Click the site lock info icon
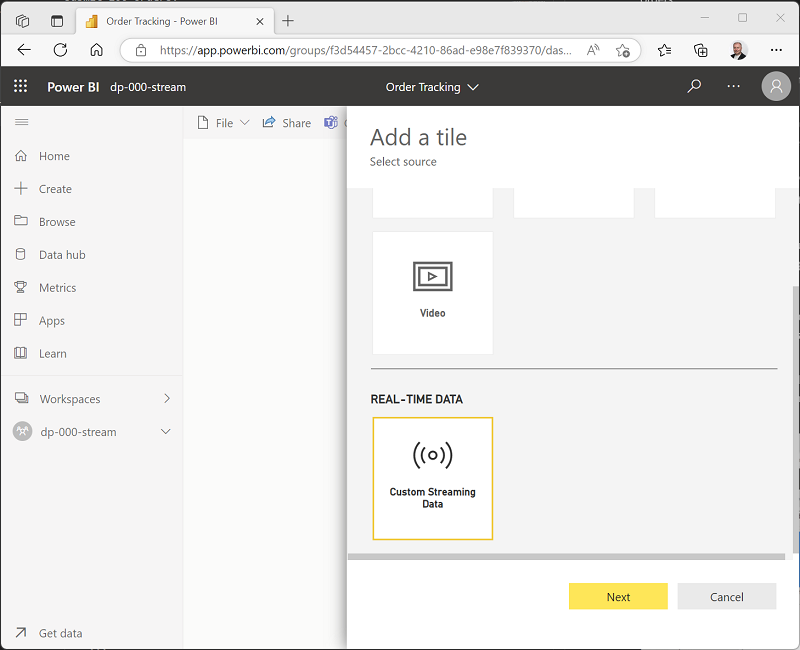The height and width of the screenshot is (650, 800). point(141,51)
